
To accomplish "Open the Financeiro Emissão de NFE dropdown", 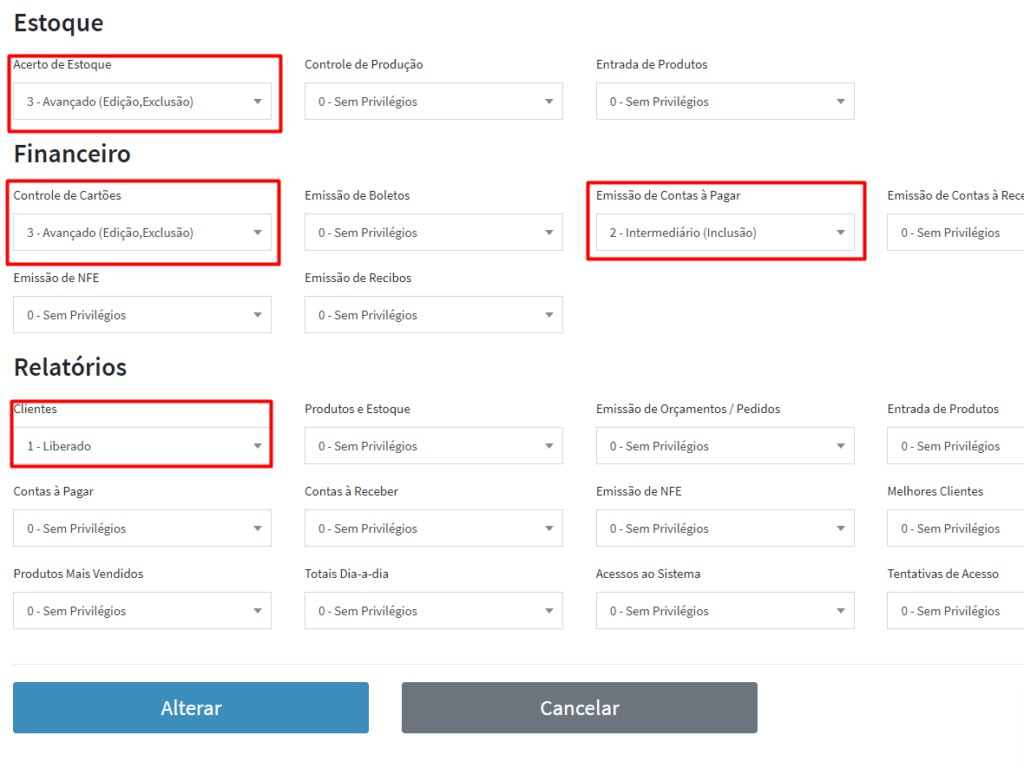I will 142,315.
